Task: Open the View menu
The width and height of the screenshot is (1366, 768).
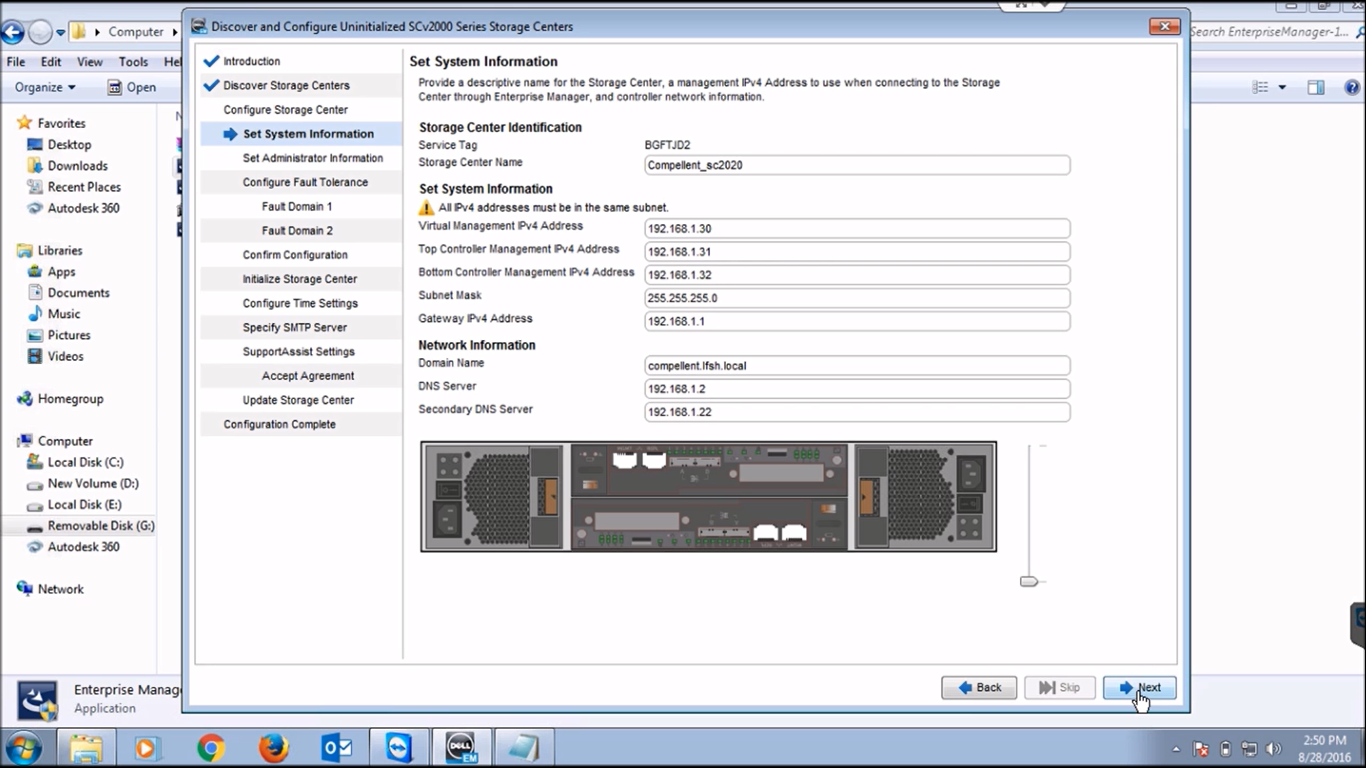Action: click(x=89, y=61)
